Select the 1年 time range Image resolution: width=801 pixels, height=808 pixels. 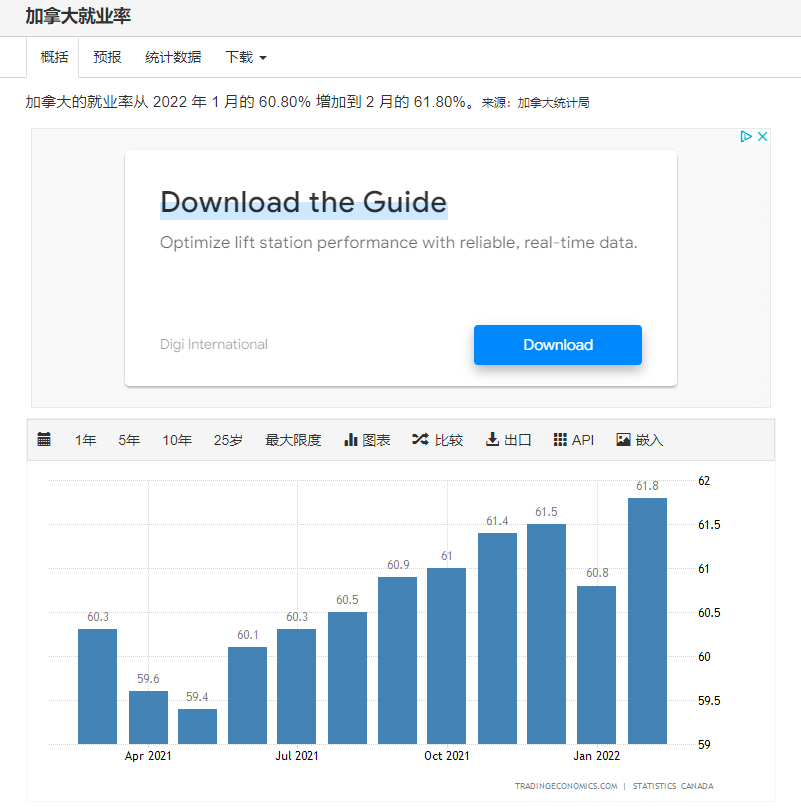(x=86, y=440)
